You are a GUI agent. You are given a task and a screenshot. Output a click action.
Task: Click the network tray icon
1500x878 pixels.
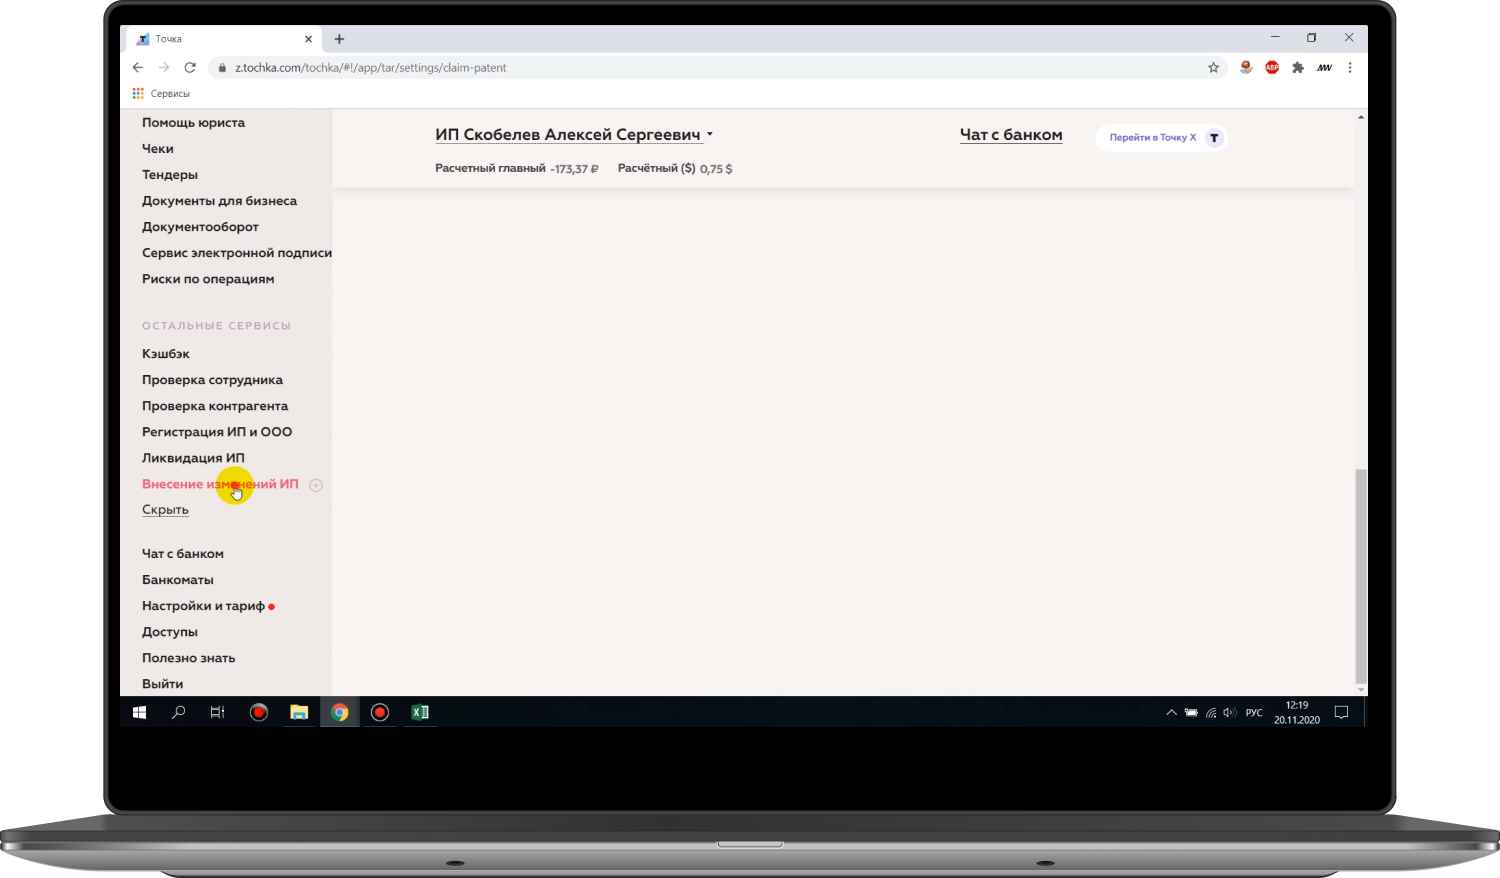[x=1210, y=713]
